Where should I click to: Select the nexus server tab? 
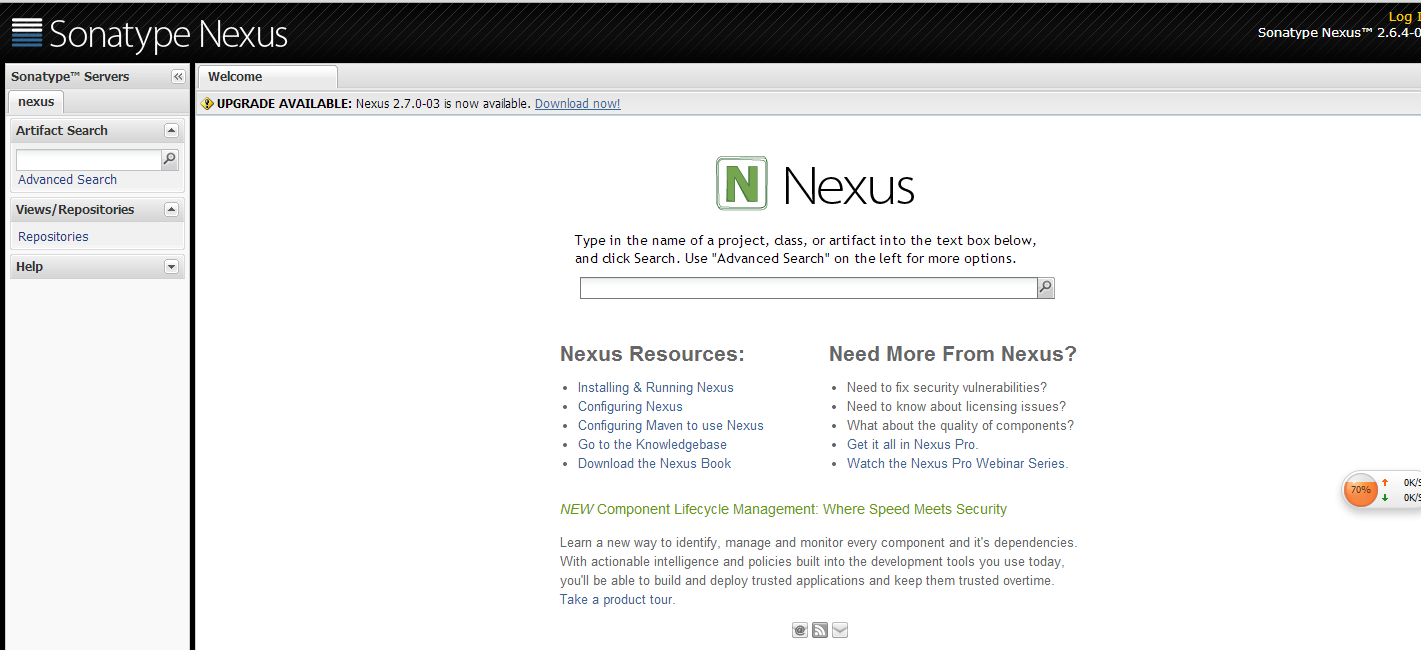36,102
